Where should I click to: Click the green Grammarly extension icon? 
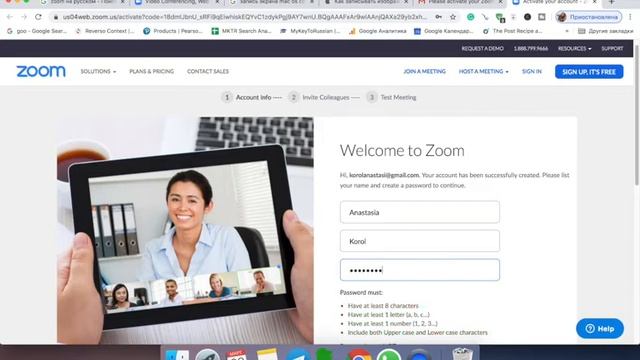coord(471,17)
